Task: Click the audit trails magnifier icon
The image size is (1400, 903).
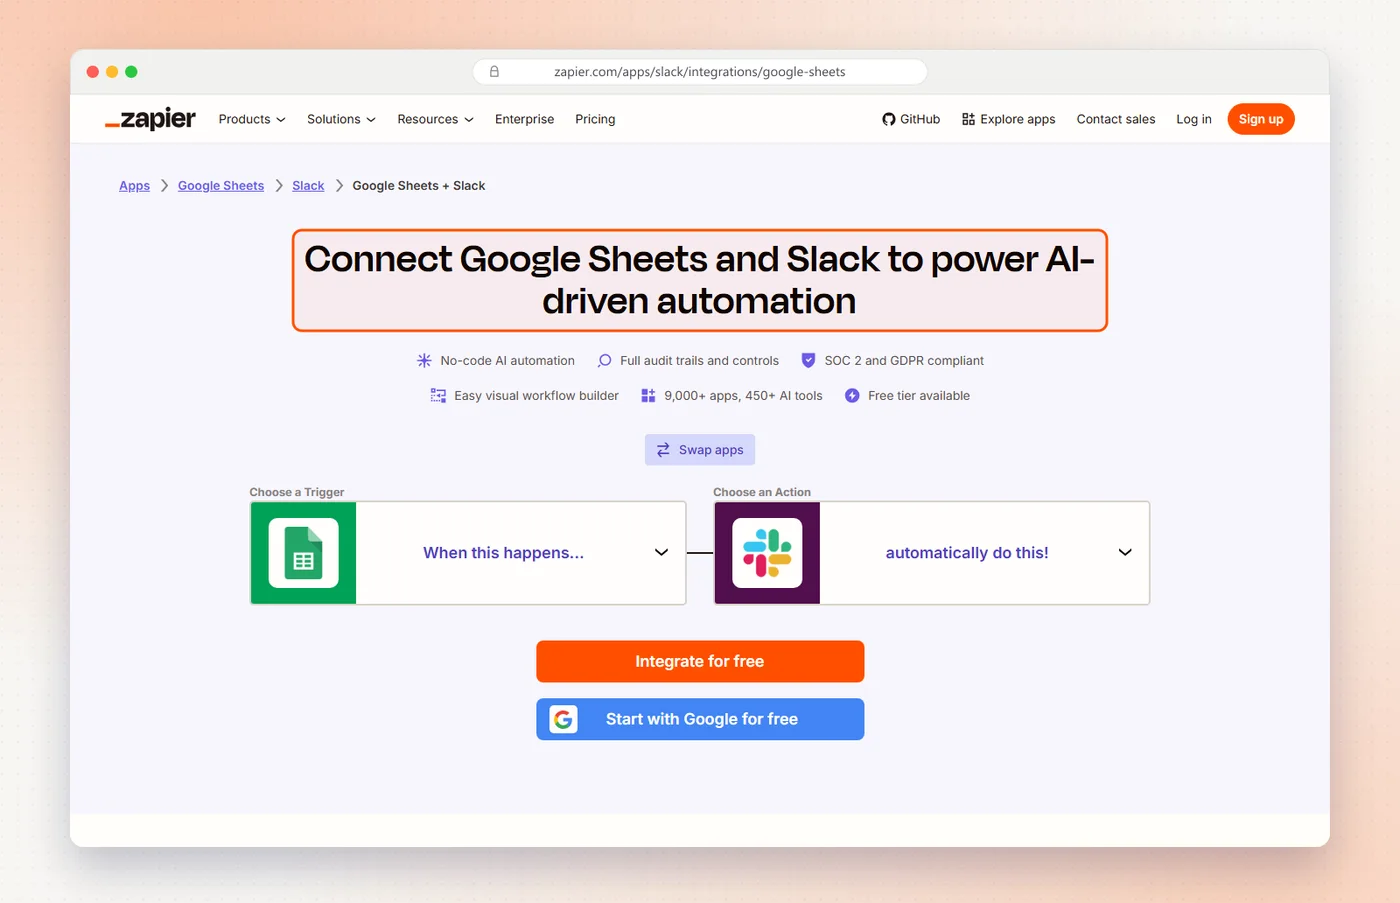Action: pos(604,361)
